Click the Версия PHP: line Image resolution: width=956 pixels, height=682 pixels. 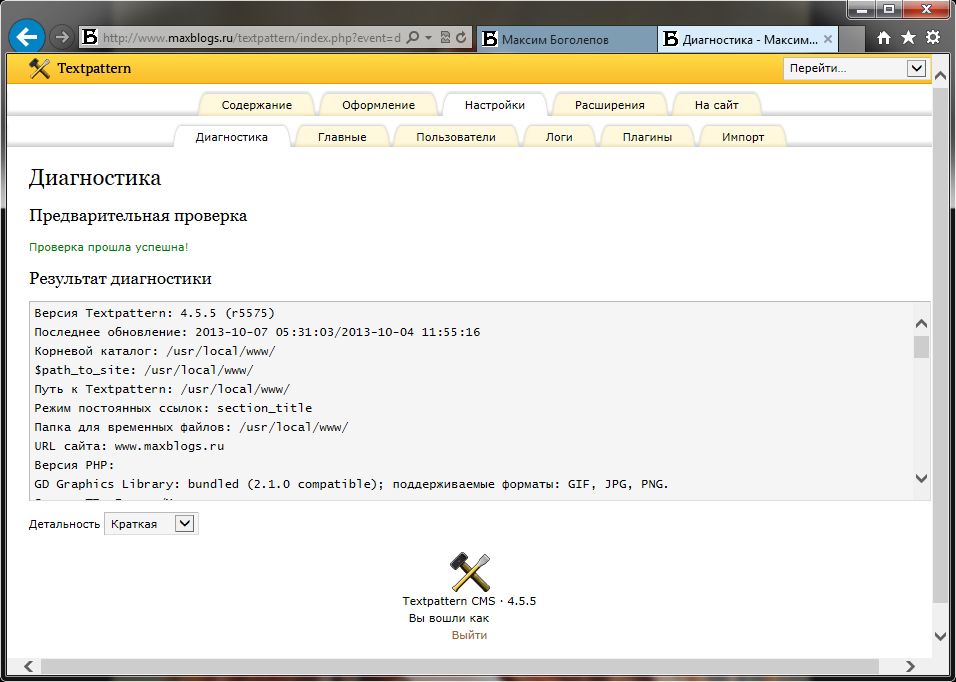(x=74, y=465)
